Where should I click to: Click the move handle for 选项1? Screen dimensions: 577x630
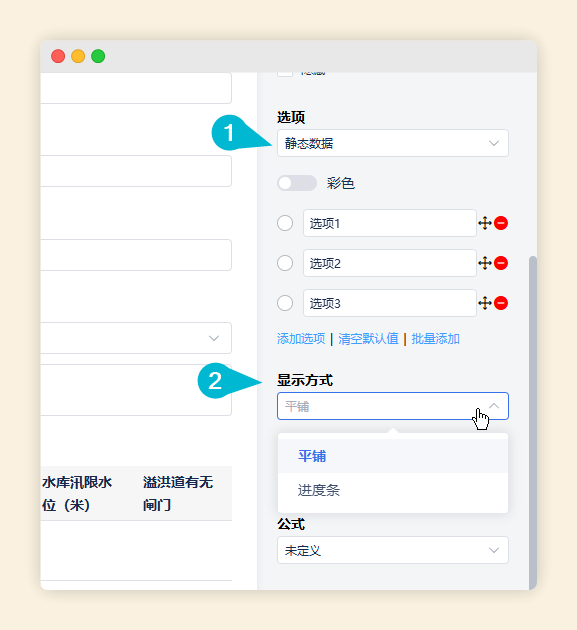pos(485,223)
